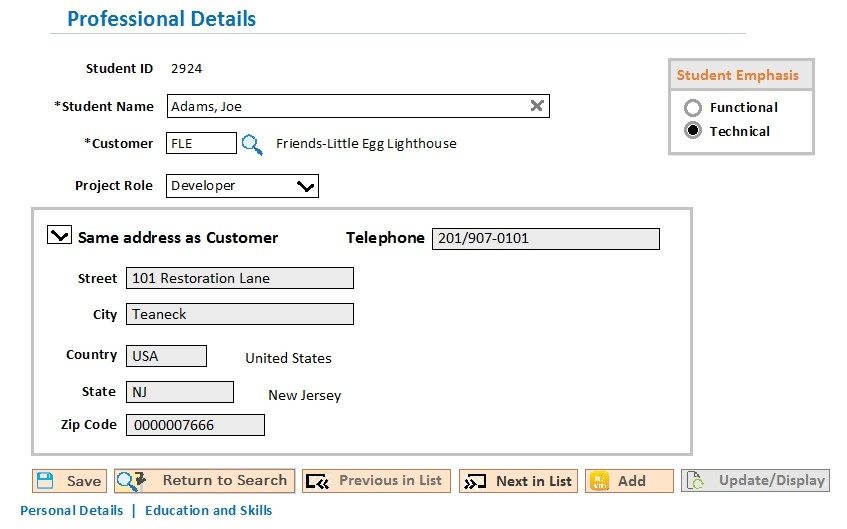The height and width of the screenshot is (529, 847).
Task: Click the State field showing NJ
Action: tap(180, 392)
